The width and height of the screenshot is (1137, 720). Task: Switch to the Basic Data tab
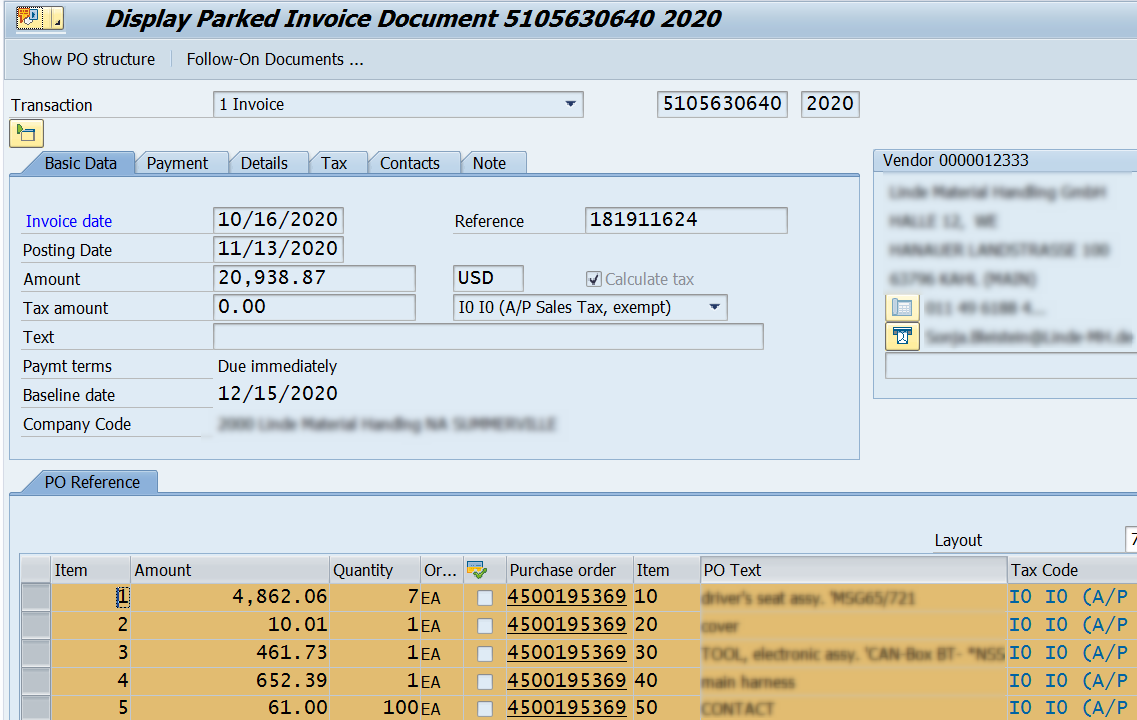click(x=80, y=163)
